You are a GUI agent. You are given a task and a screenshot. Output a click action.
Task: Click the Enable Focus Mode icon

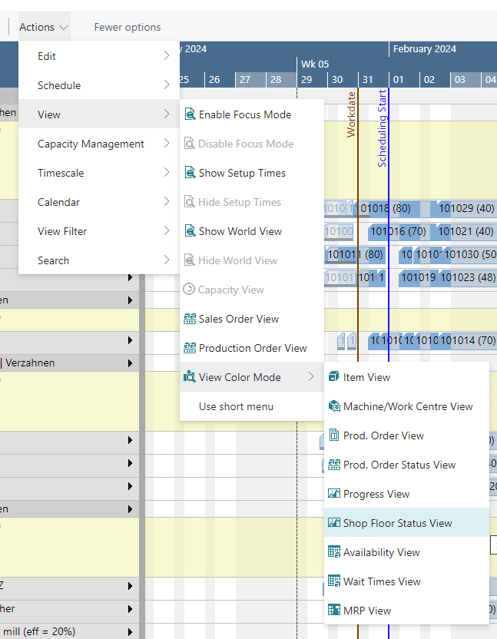tap(189, 114)
